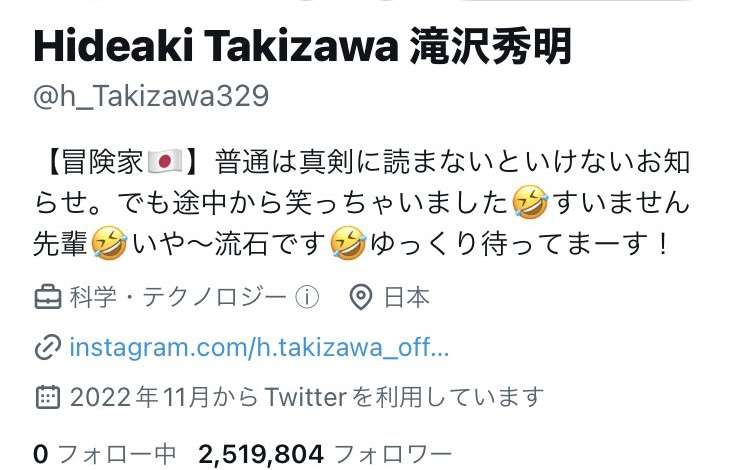
Task: Open the 2,519,804 フォロワー followers list
Action: coord(325,454)
